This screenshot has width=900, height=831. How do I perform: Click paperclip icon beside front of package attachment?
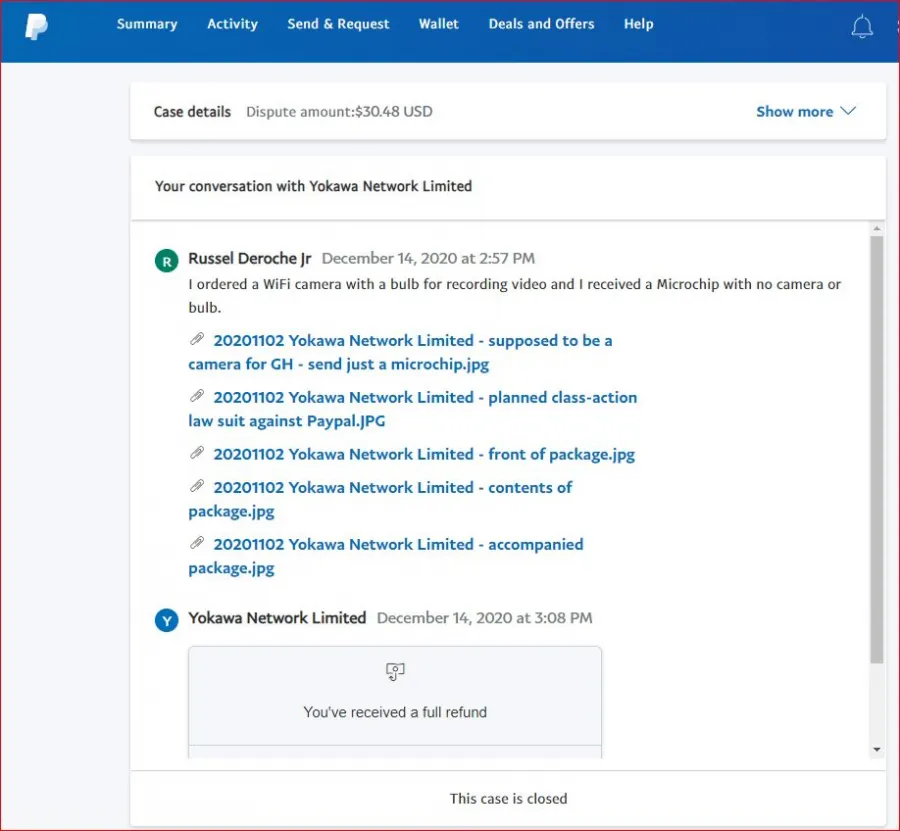pos(197,453)
